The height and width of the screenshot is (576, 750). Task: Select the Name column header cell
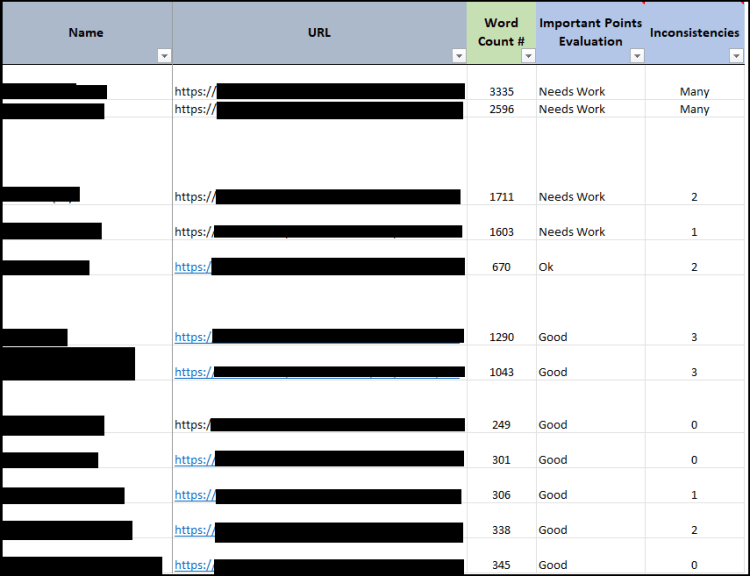pyautogui.click(x=86, y=33)
